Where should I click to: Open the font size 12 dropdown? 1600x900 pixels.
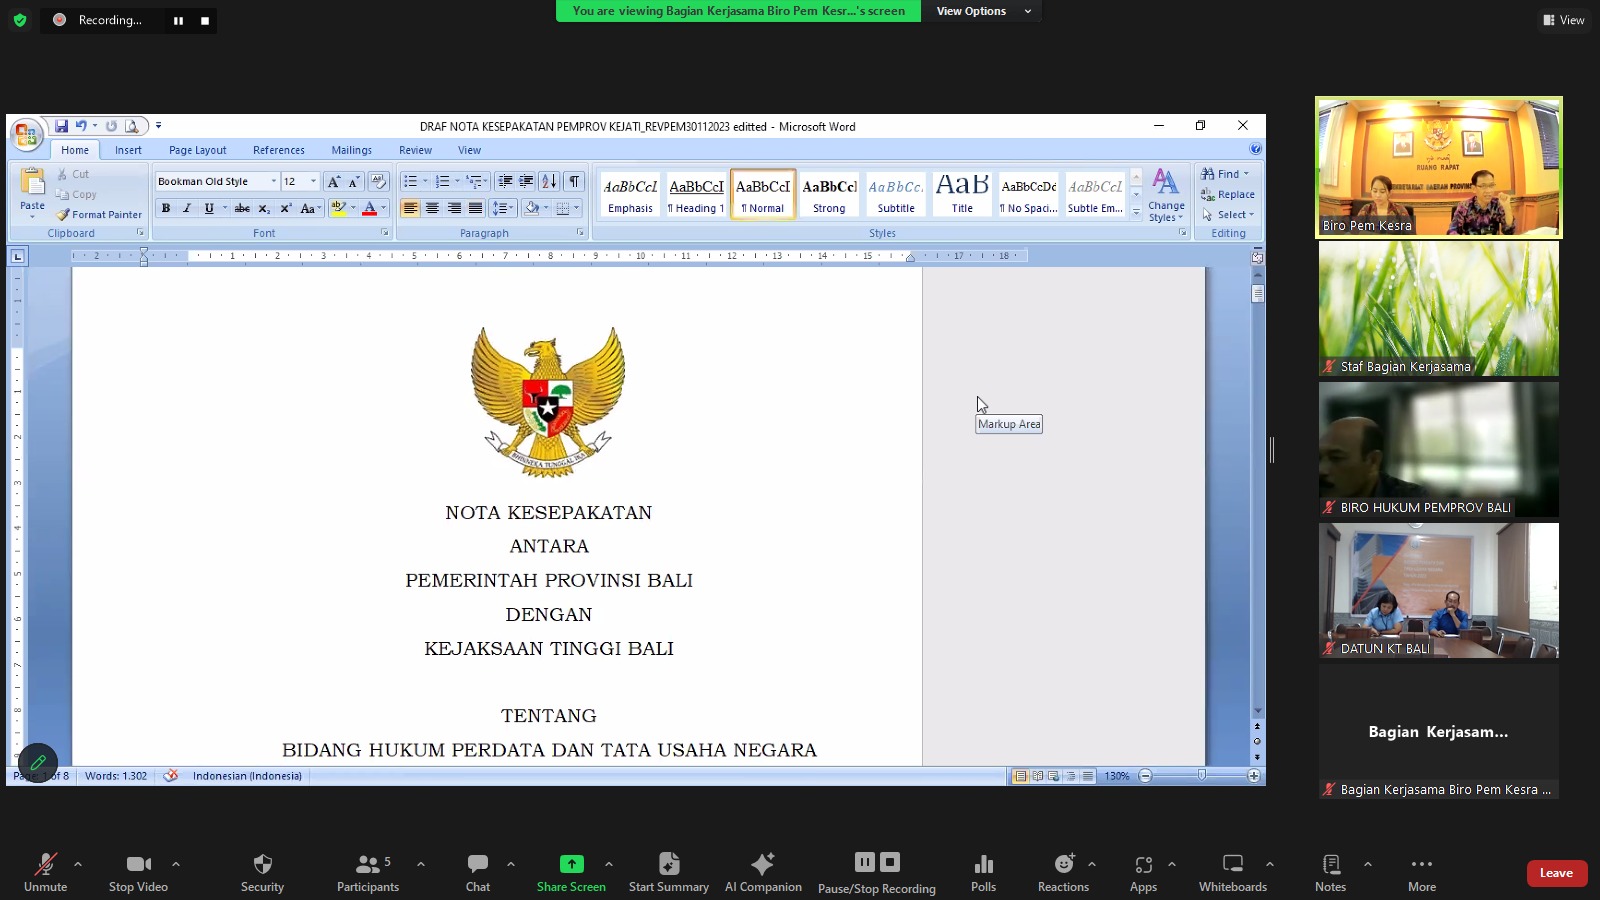pyautogui.click(x=313, y=181)
